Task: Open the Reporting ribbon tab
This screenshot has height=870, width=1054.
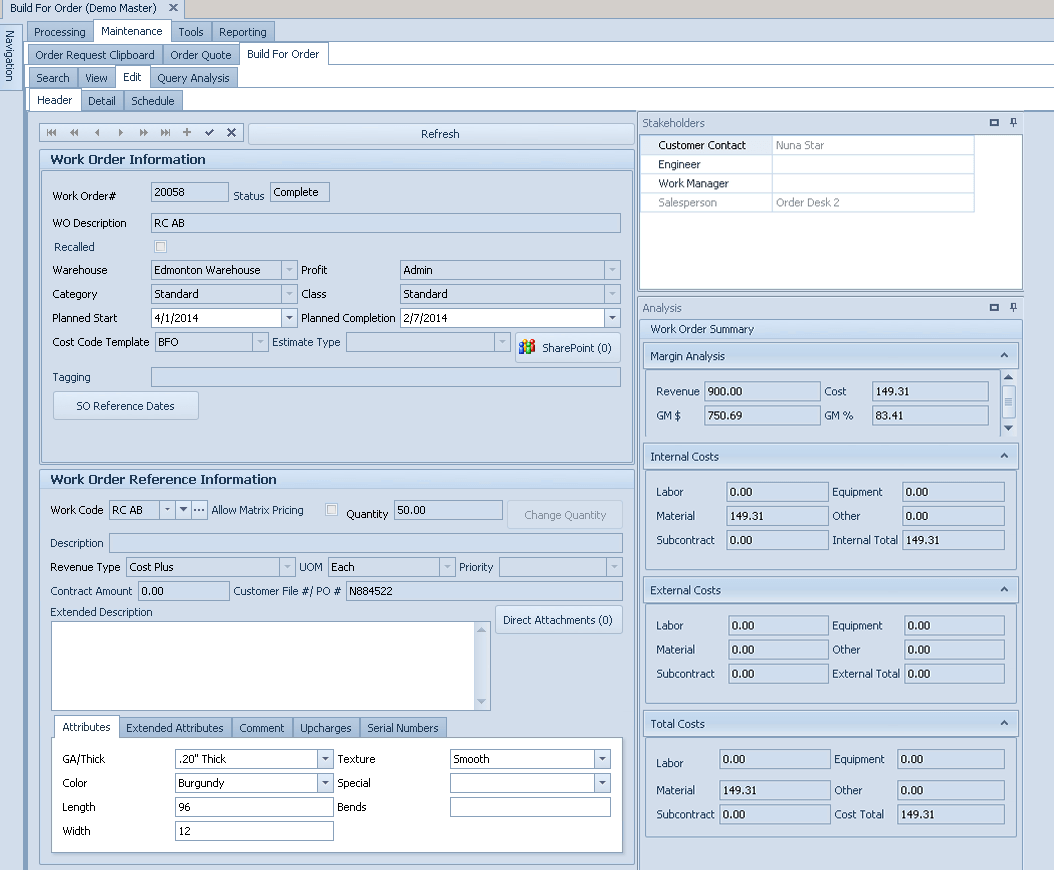Action: 243,31
